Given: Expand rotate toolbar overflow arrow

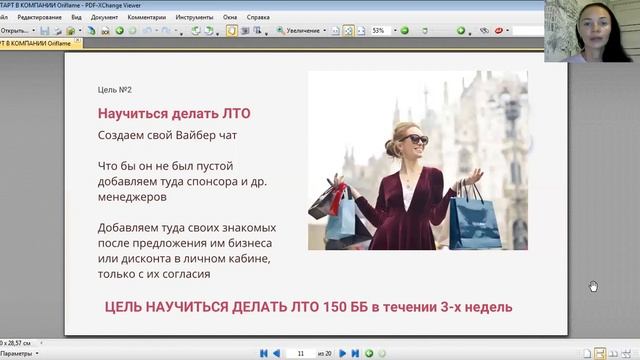Looking at the screenshot, I should coord(217,34).
